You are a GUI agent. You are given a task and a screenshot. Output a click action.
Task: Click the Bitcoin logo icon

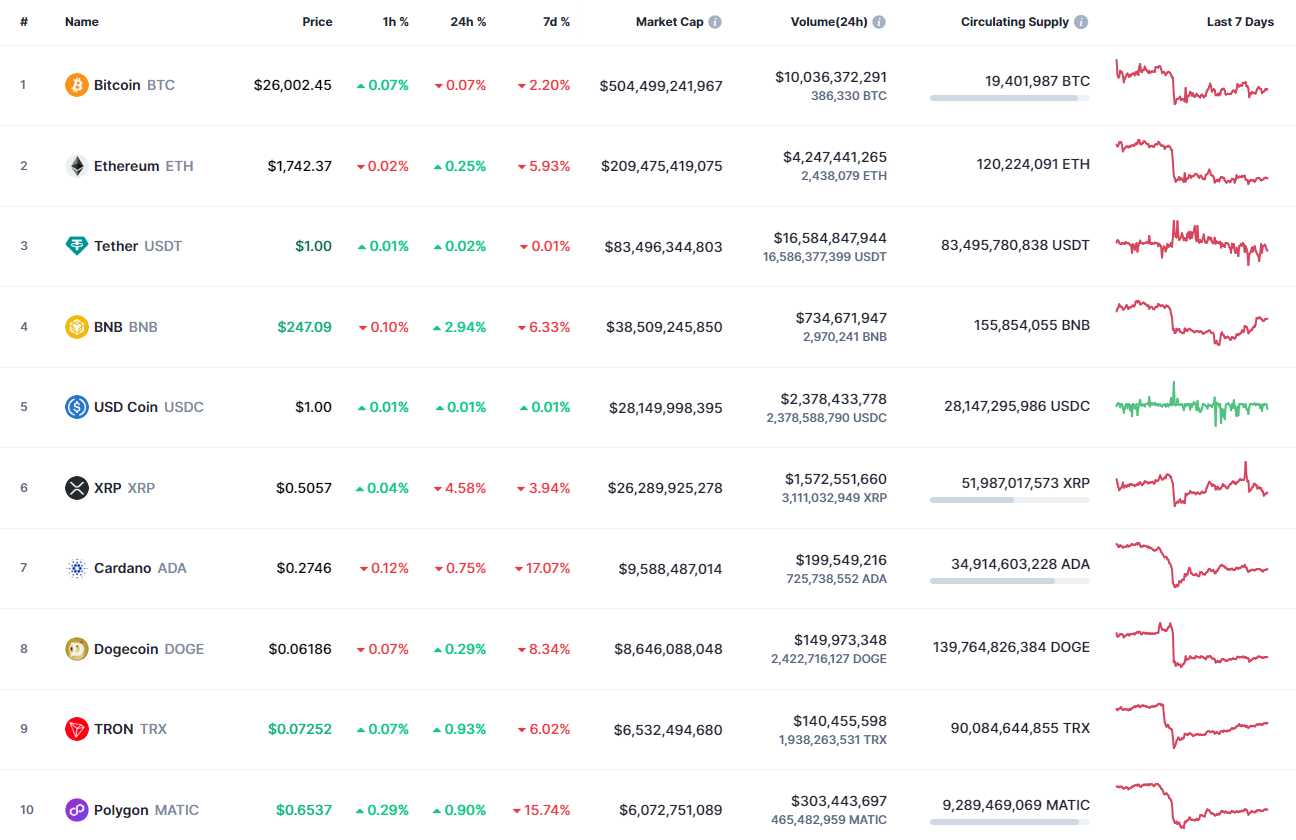click(75, 84)
